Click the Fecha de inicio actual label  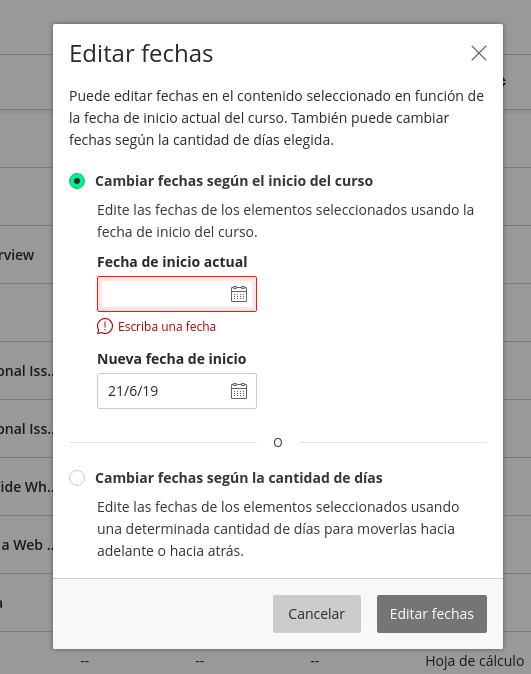pyautogui.click(x=172, y=262)
